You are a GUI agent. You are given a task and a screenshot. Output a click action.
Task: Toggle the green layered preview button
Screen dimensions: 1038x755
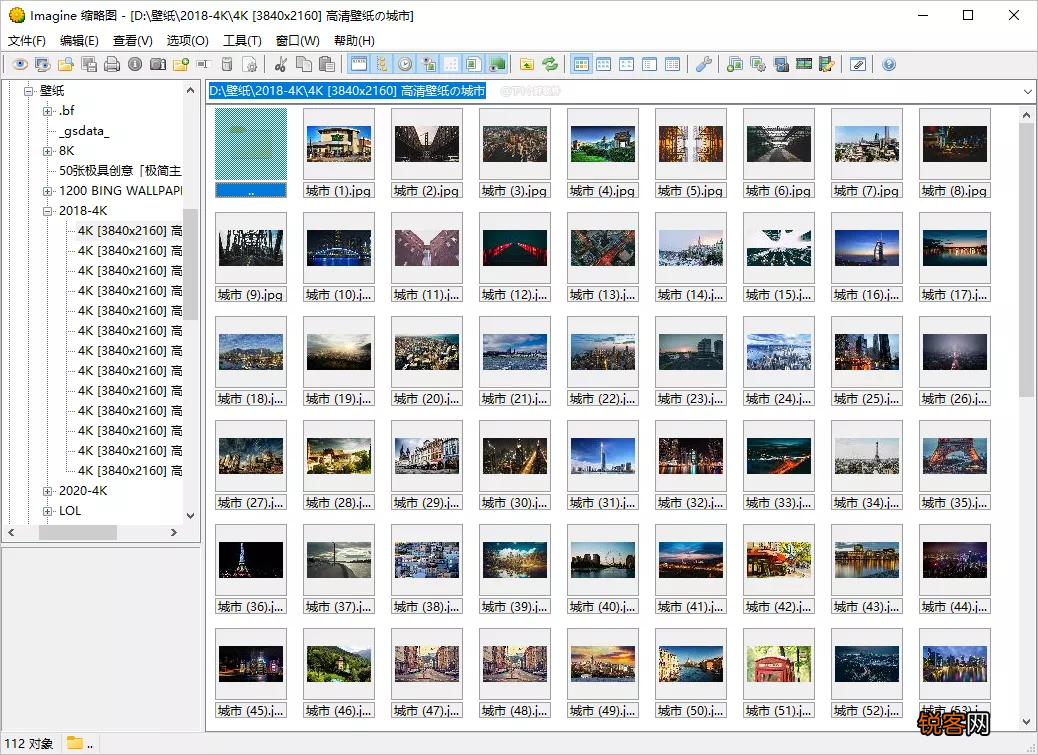pos(496,64)
